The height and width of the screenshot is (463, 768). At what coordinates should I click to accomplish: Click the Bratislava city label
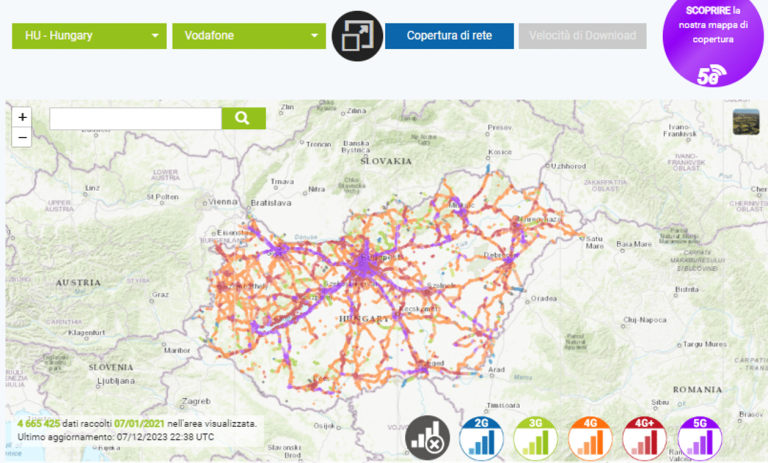271,203
